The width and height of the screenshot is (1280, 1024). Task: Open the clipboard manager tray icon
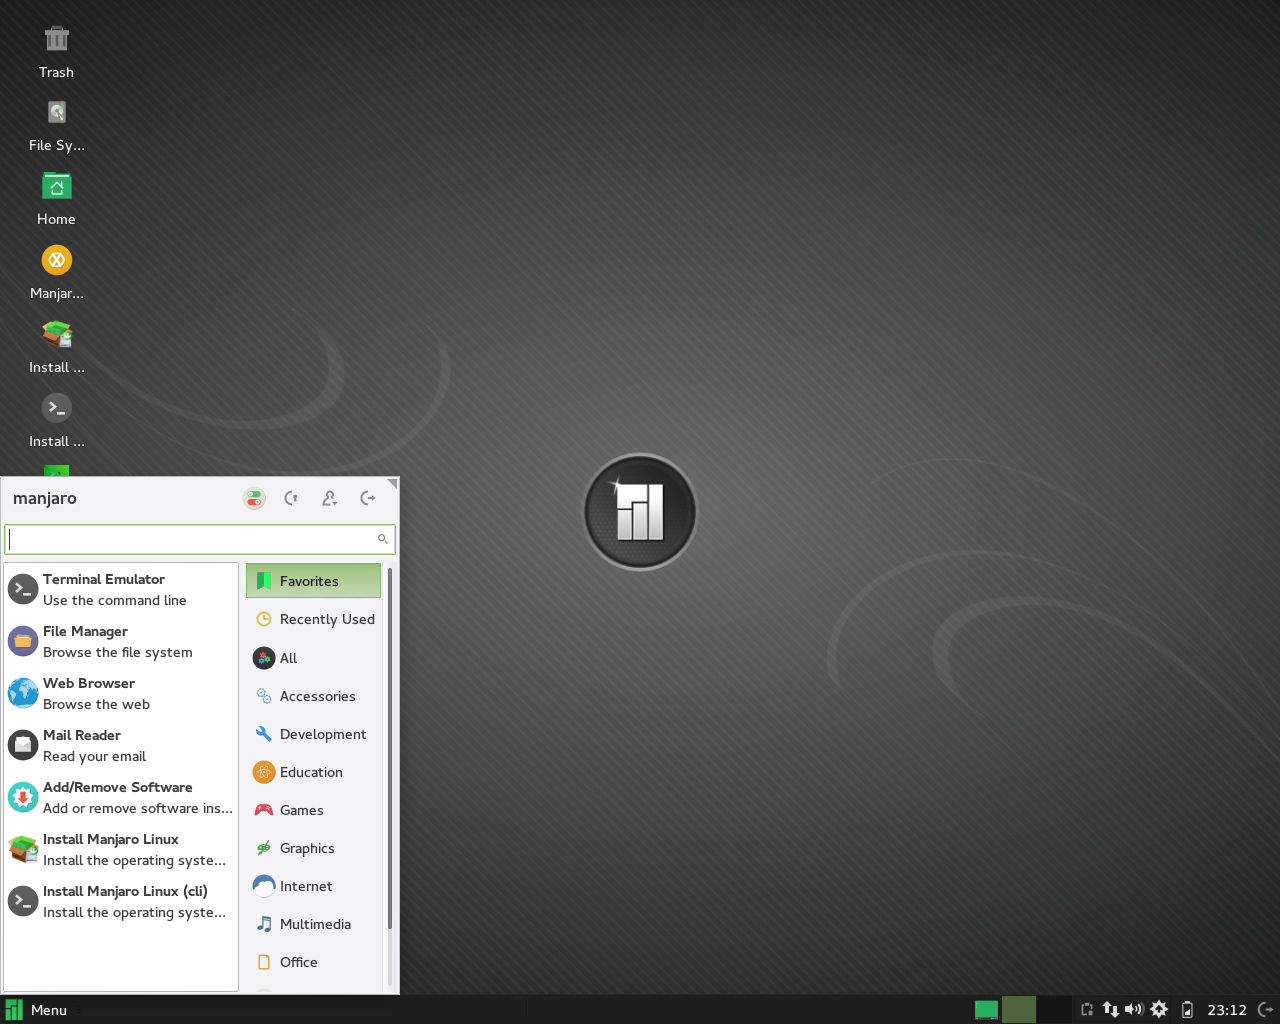1087,1010
